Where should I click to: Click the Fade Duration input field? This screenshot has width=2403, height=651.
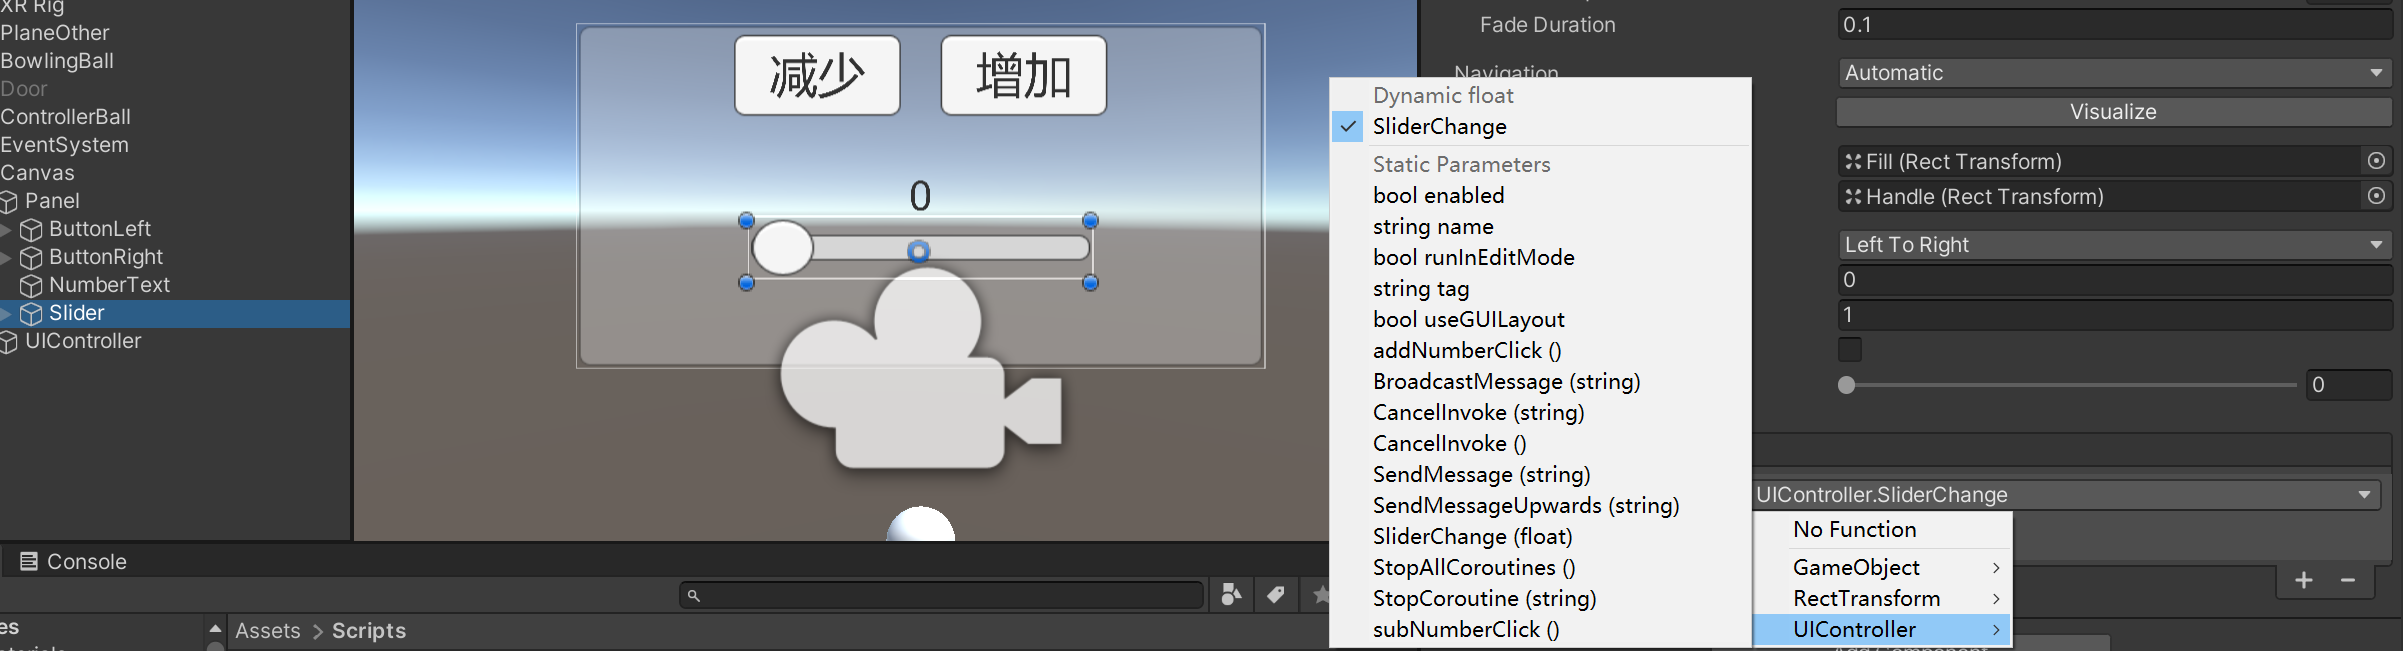point(2113,25)
